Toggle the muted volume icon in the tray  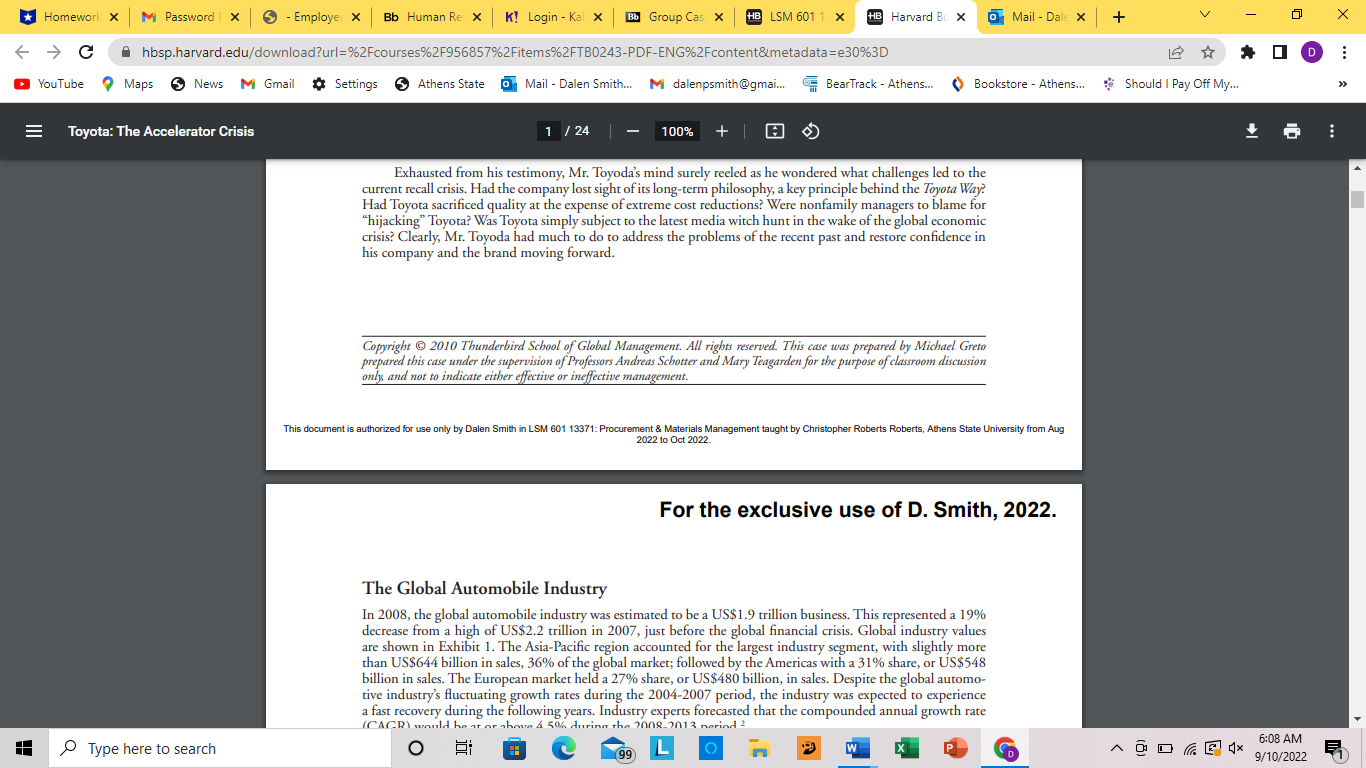tap(1236, 748)
